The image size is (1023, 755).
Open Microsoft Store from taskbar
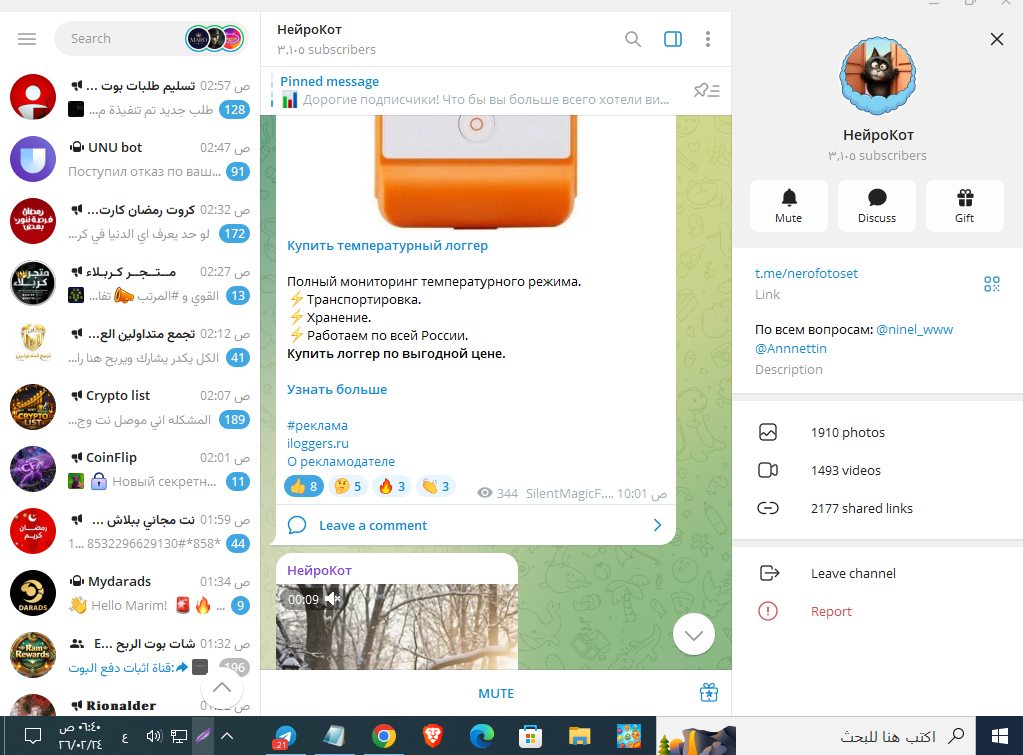[x=530, y=736]
